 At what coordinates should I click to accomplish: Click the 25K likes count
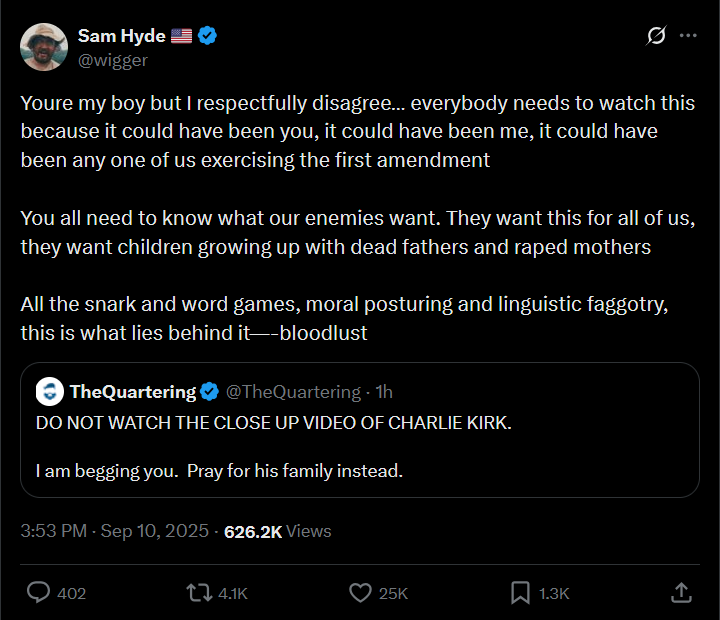point(393,593)
